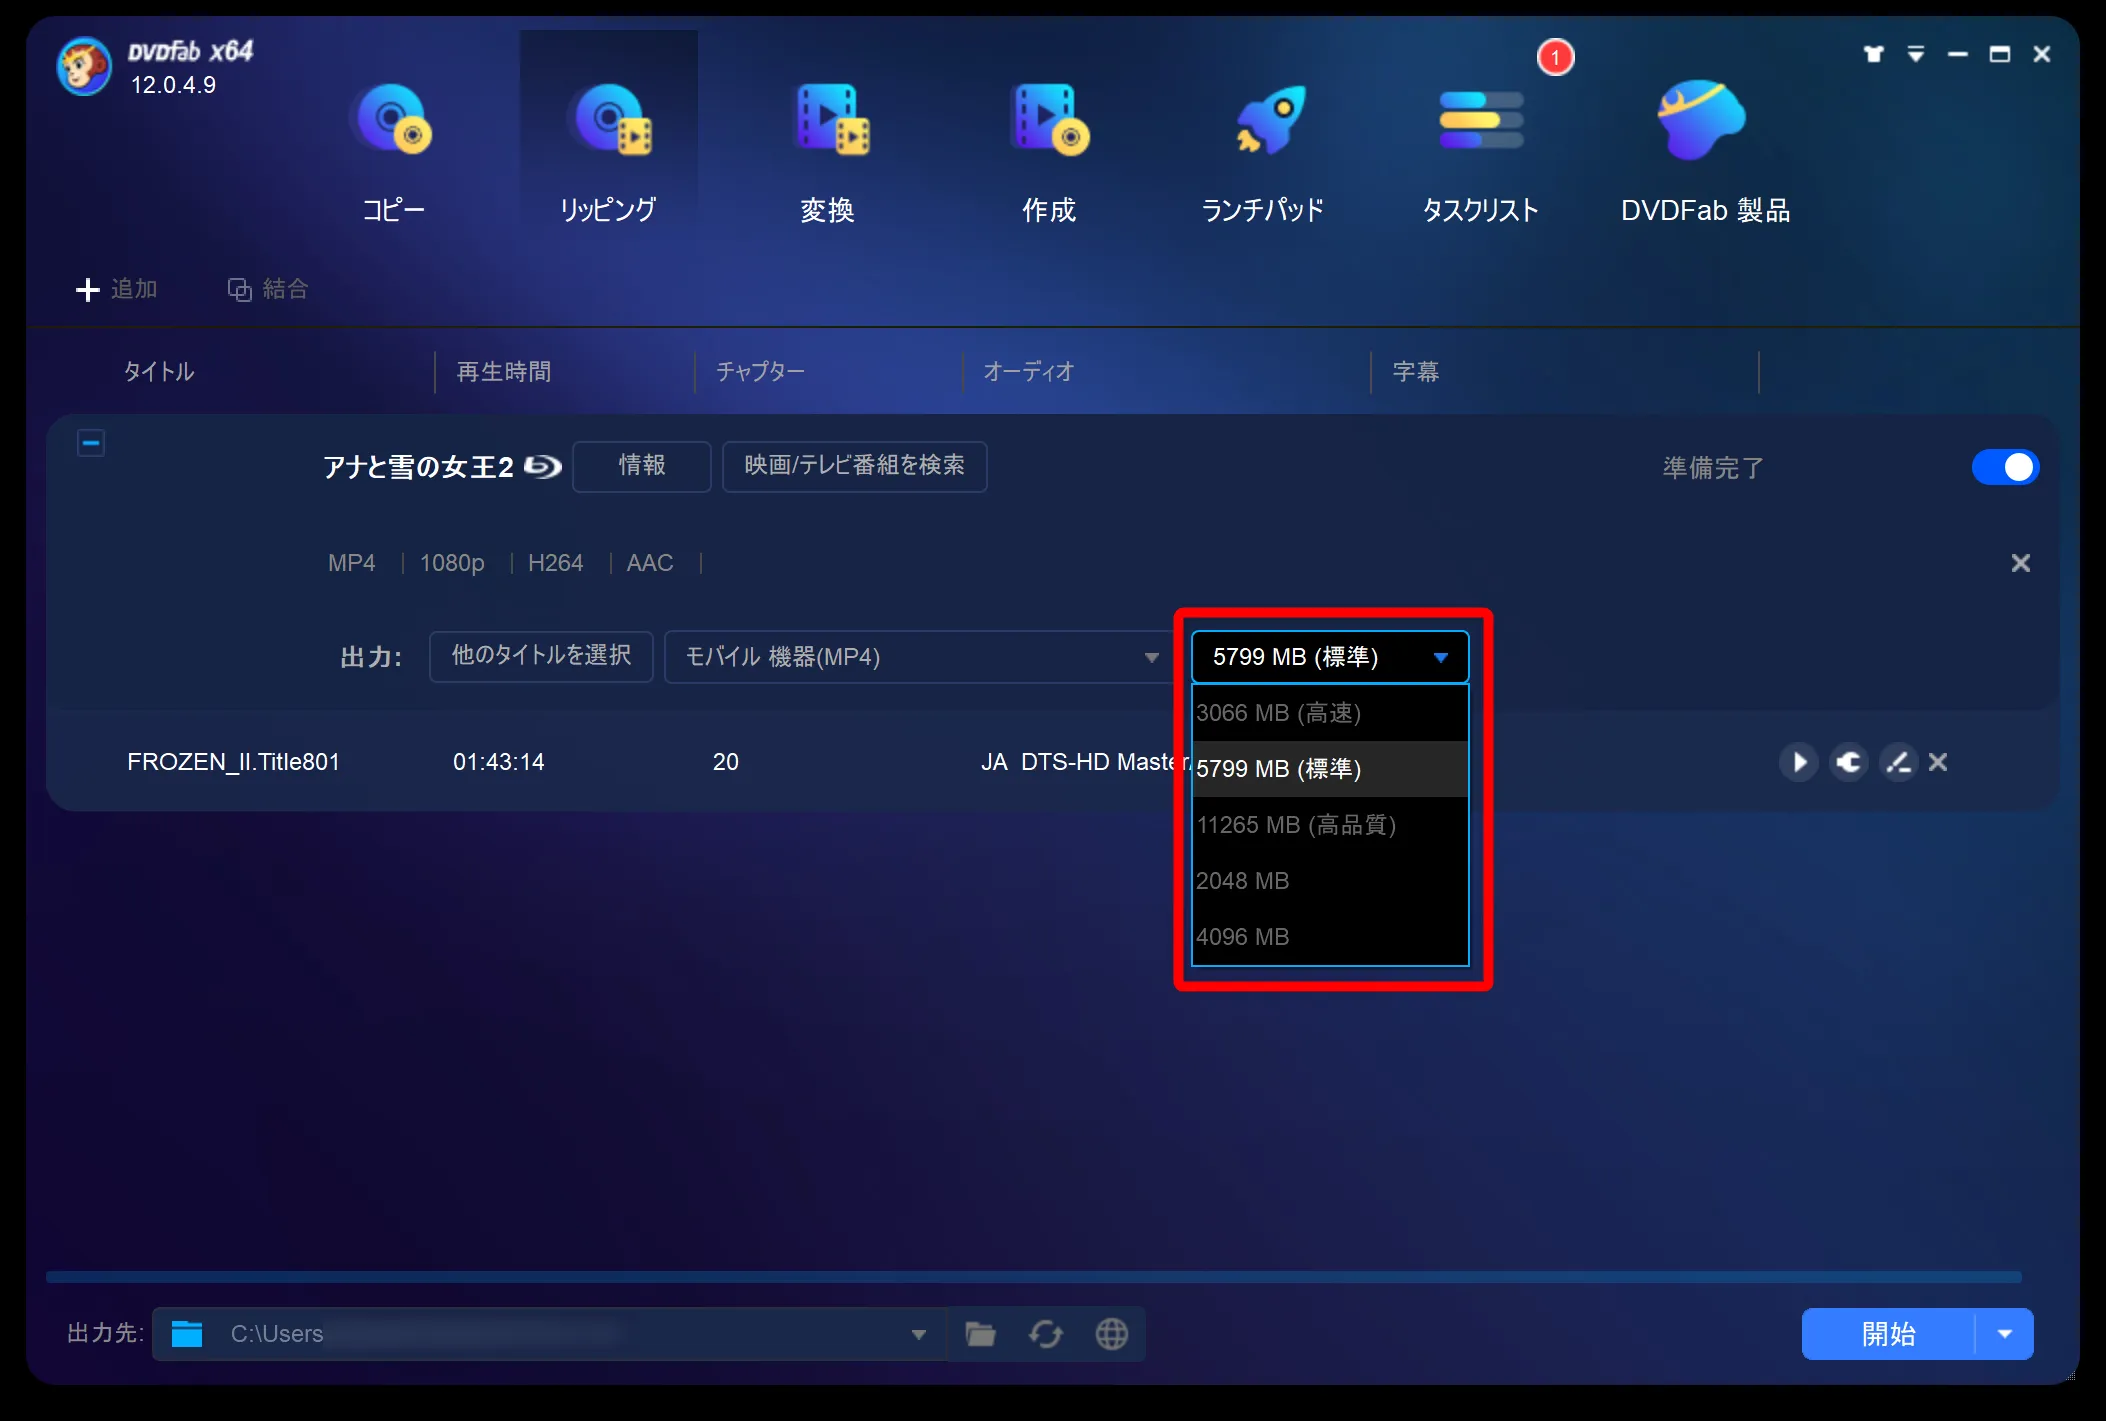Choose the 4096 MB size option
The image size is (2106, 1421).
[x=1330, y=937]
